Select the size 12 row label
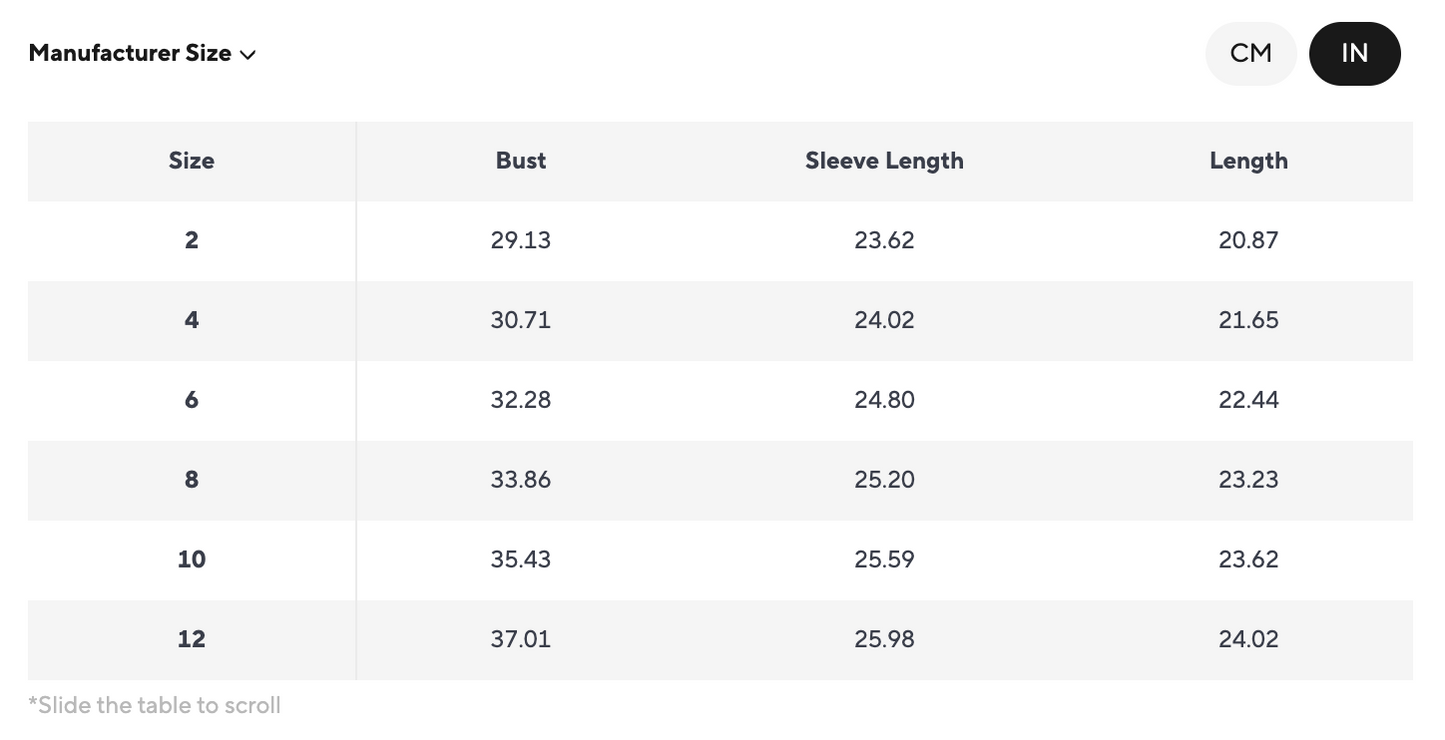The height and width of the screenshot is (740, 1445). 191,639
